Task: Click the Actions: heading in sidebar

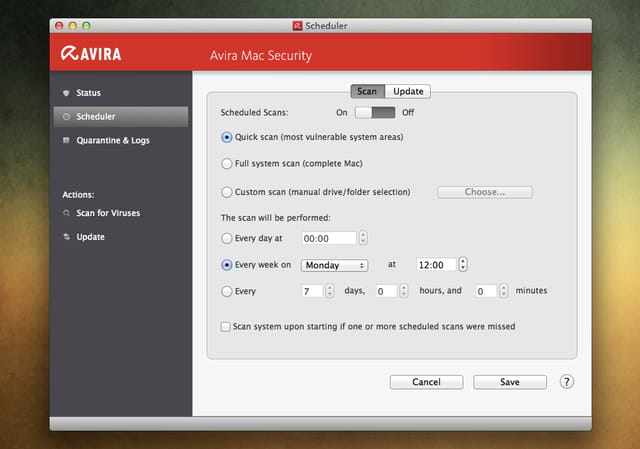Action: 78,195
